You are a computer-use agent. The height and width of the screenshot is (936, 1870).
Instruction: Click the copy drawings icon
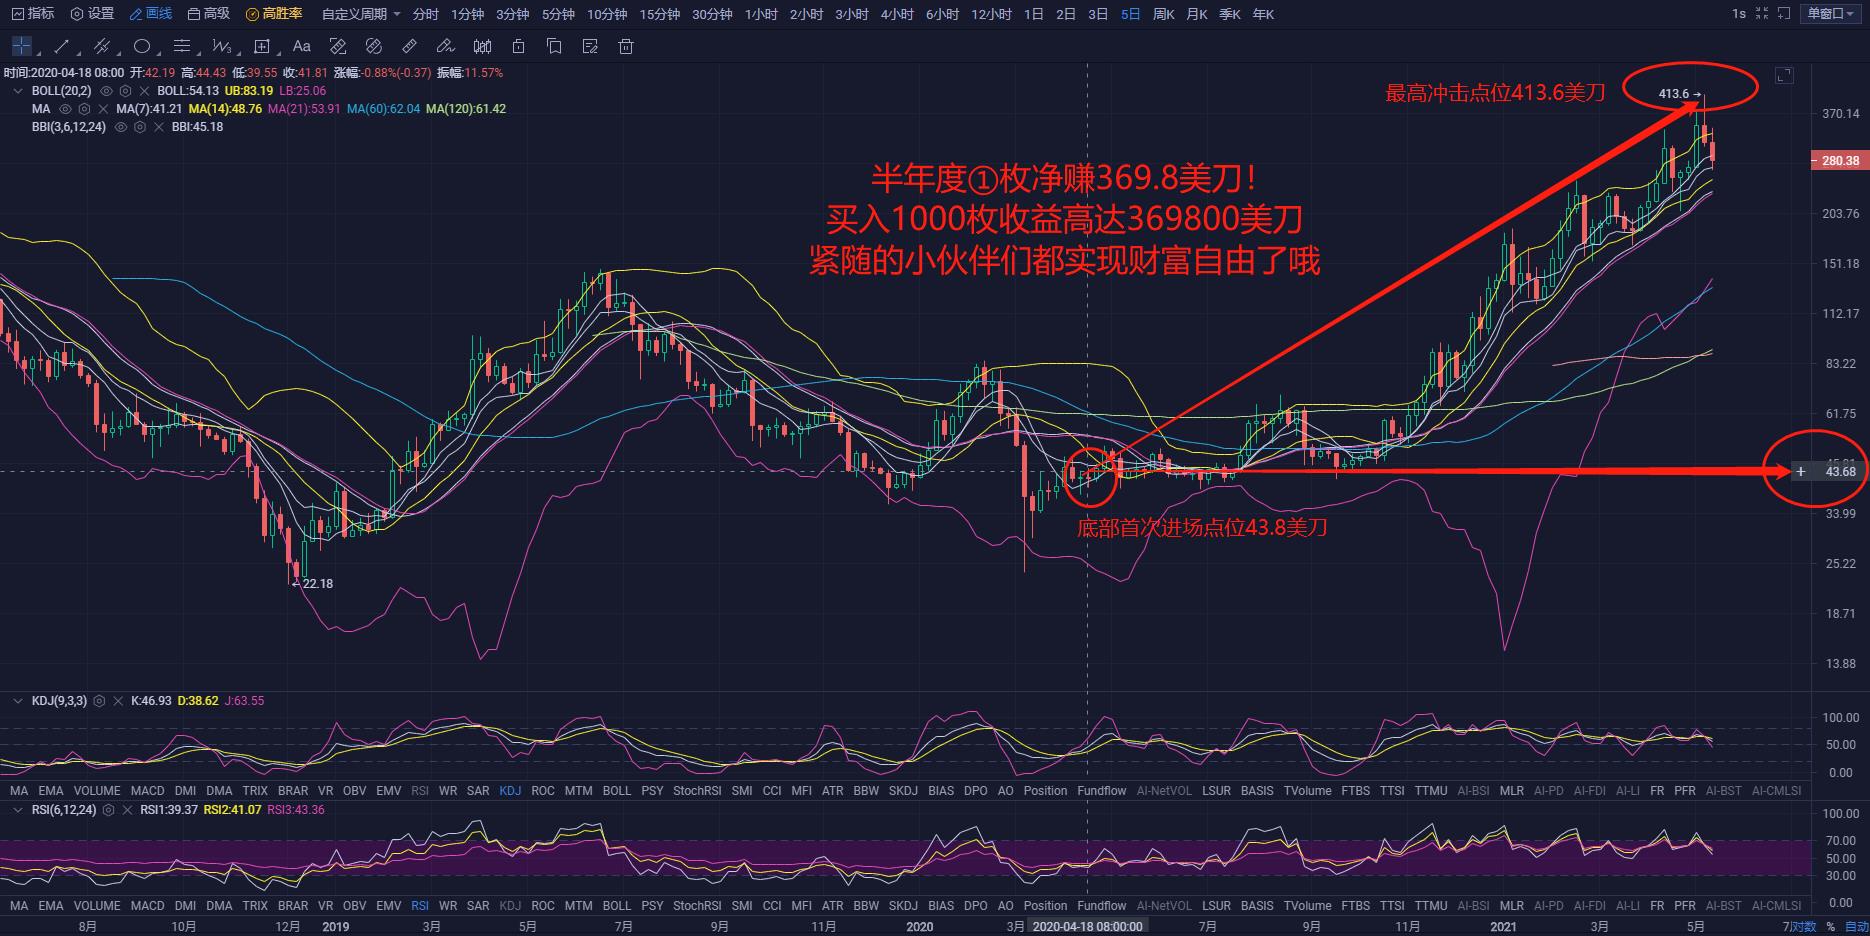554,46
